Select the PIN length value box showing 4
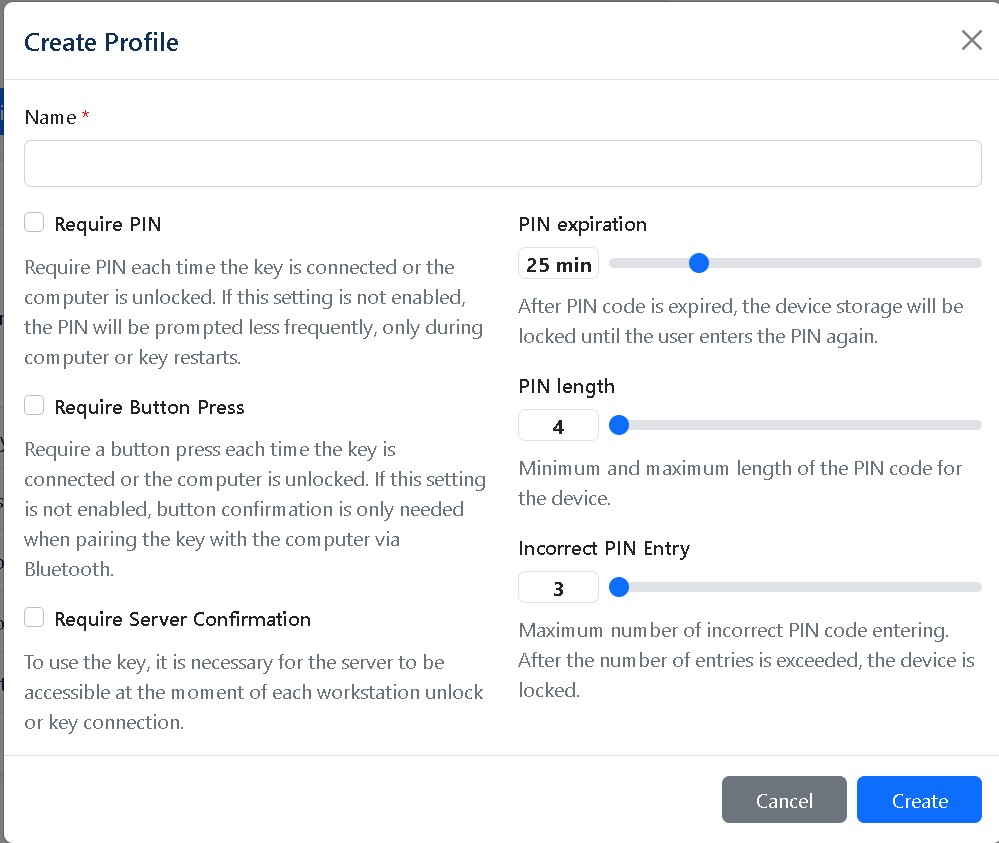999x843 pixels. [558, 426]
